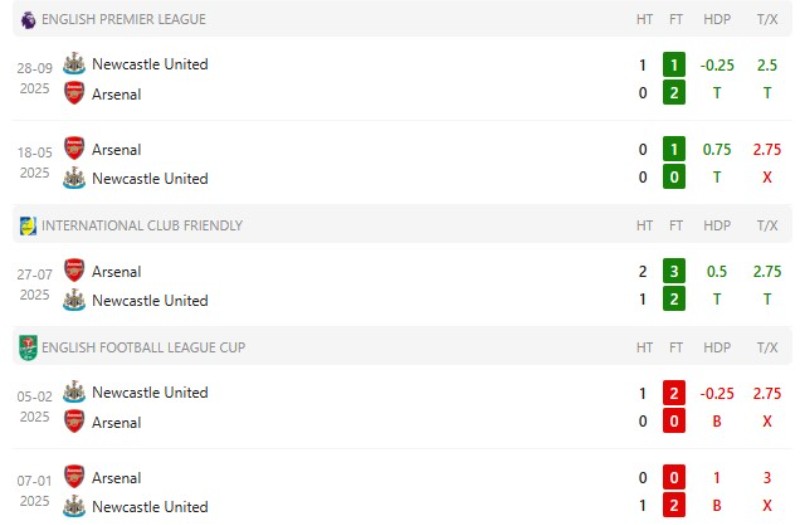Click the English Premier League logo icon
The width and height of the screenshot is (800, 525).
(x=28, y=19)
